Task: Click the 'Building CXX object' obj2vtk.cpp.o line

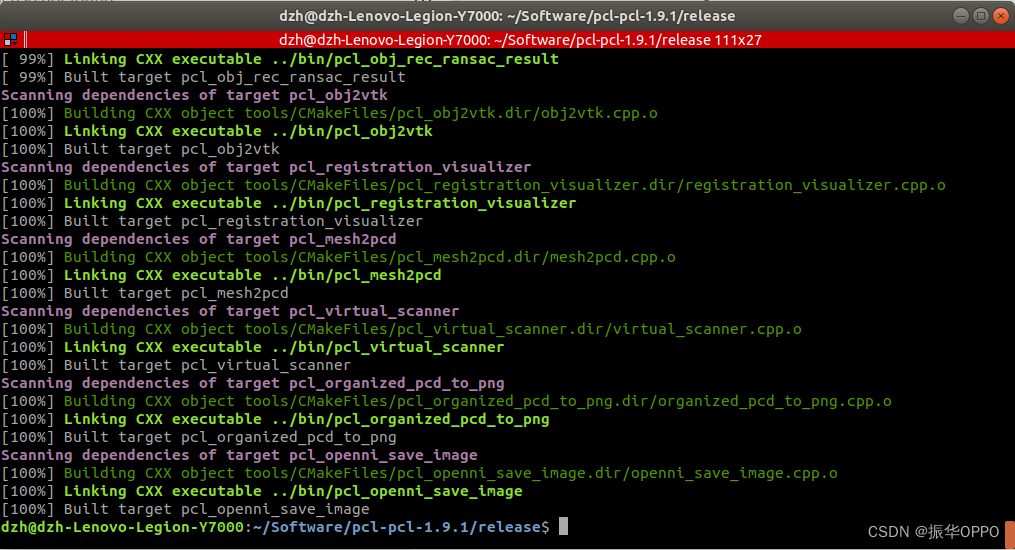Action: 329,113
